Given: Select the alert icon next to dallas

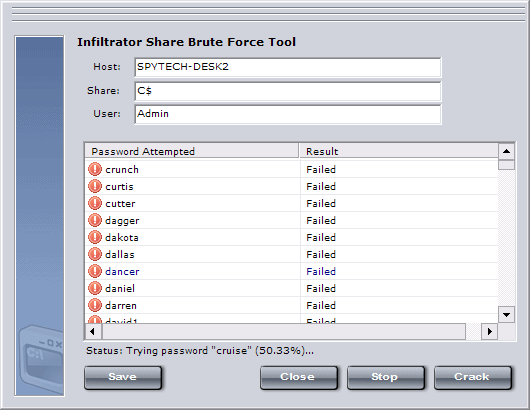Looking at the screenshot, I should click(x=95, y=254).
